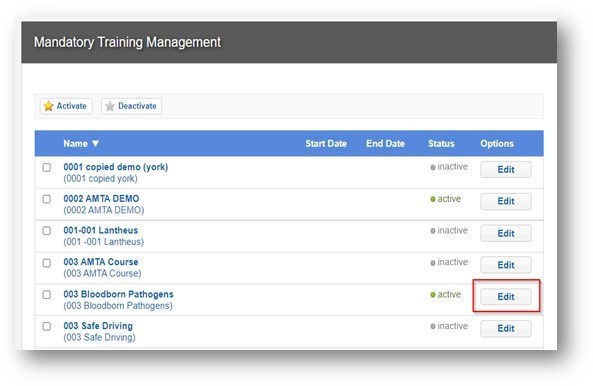Check the 003 Safe Driving checkbox
Image resolution: width=593 pixels, height=386 pixels.
[x=47, y=326]
